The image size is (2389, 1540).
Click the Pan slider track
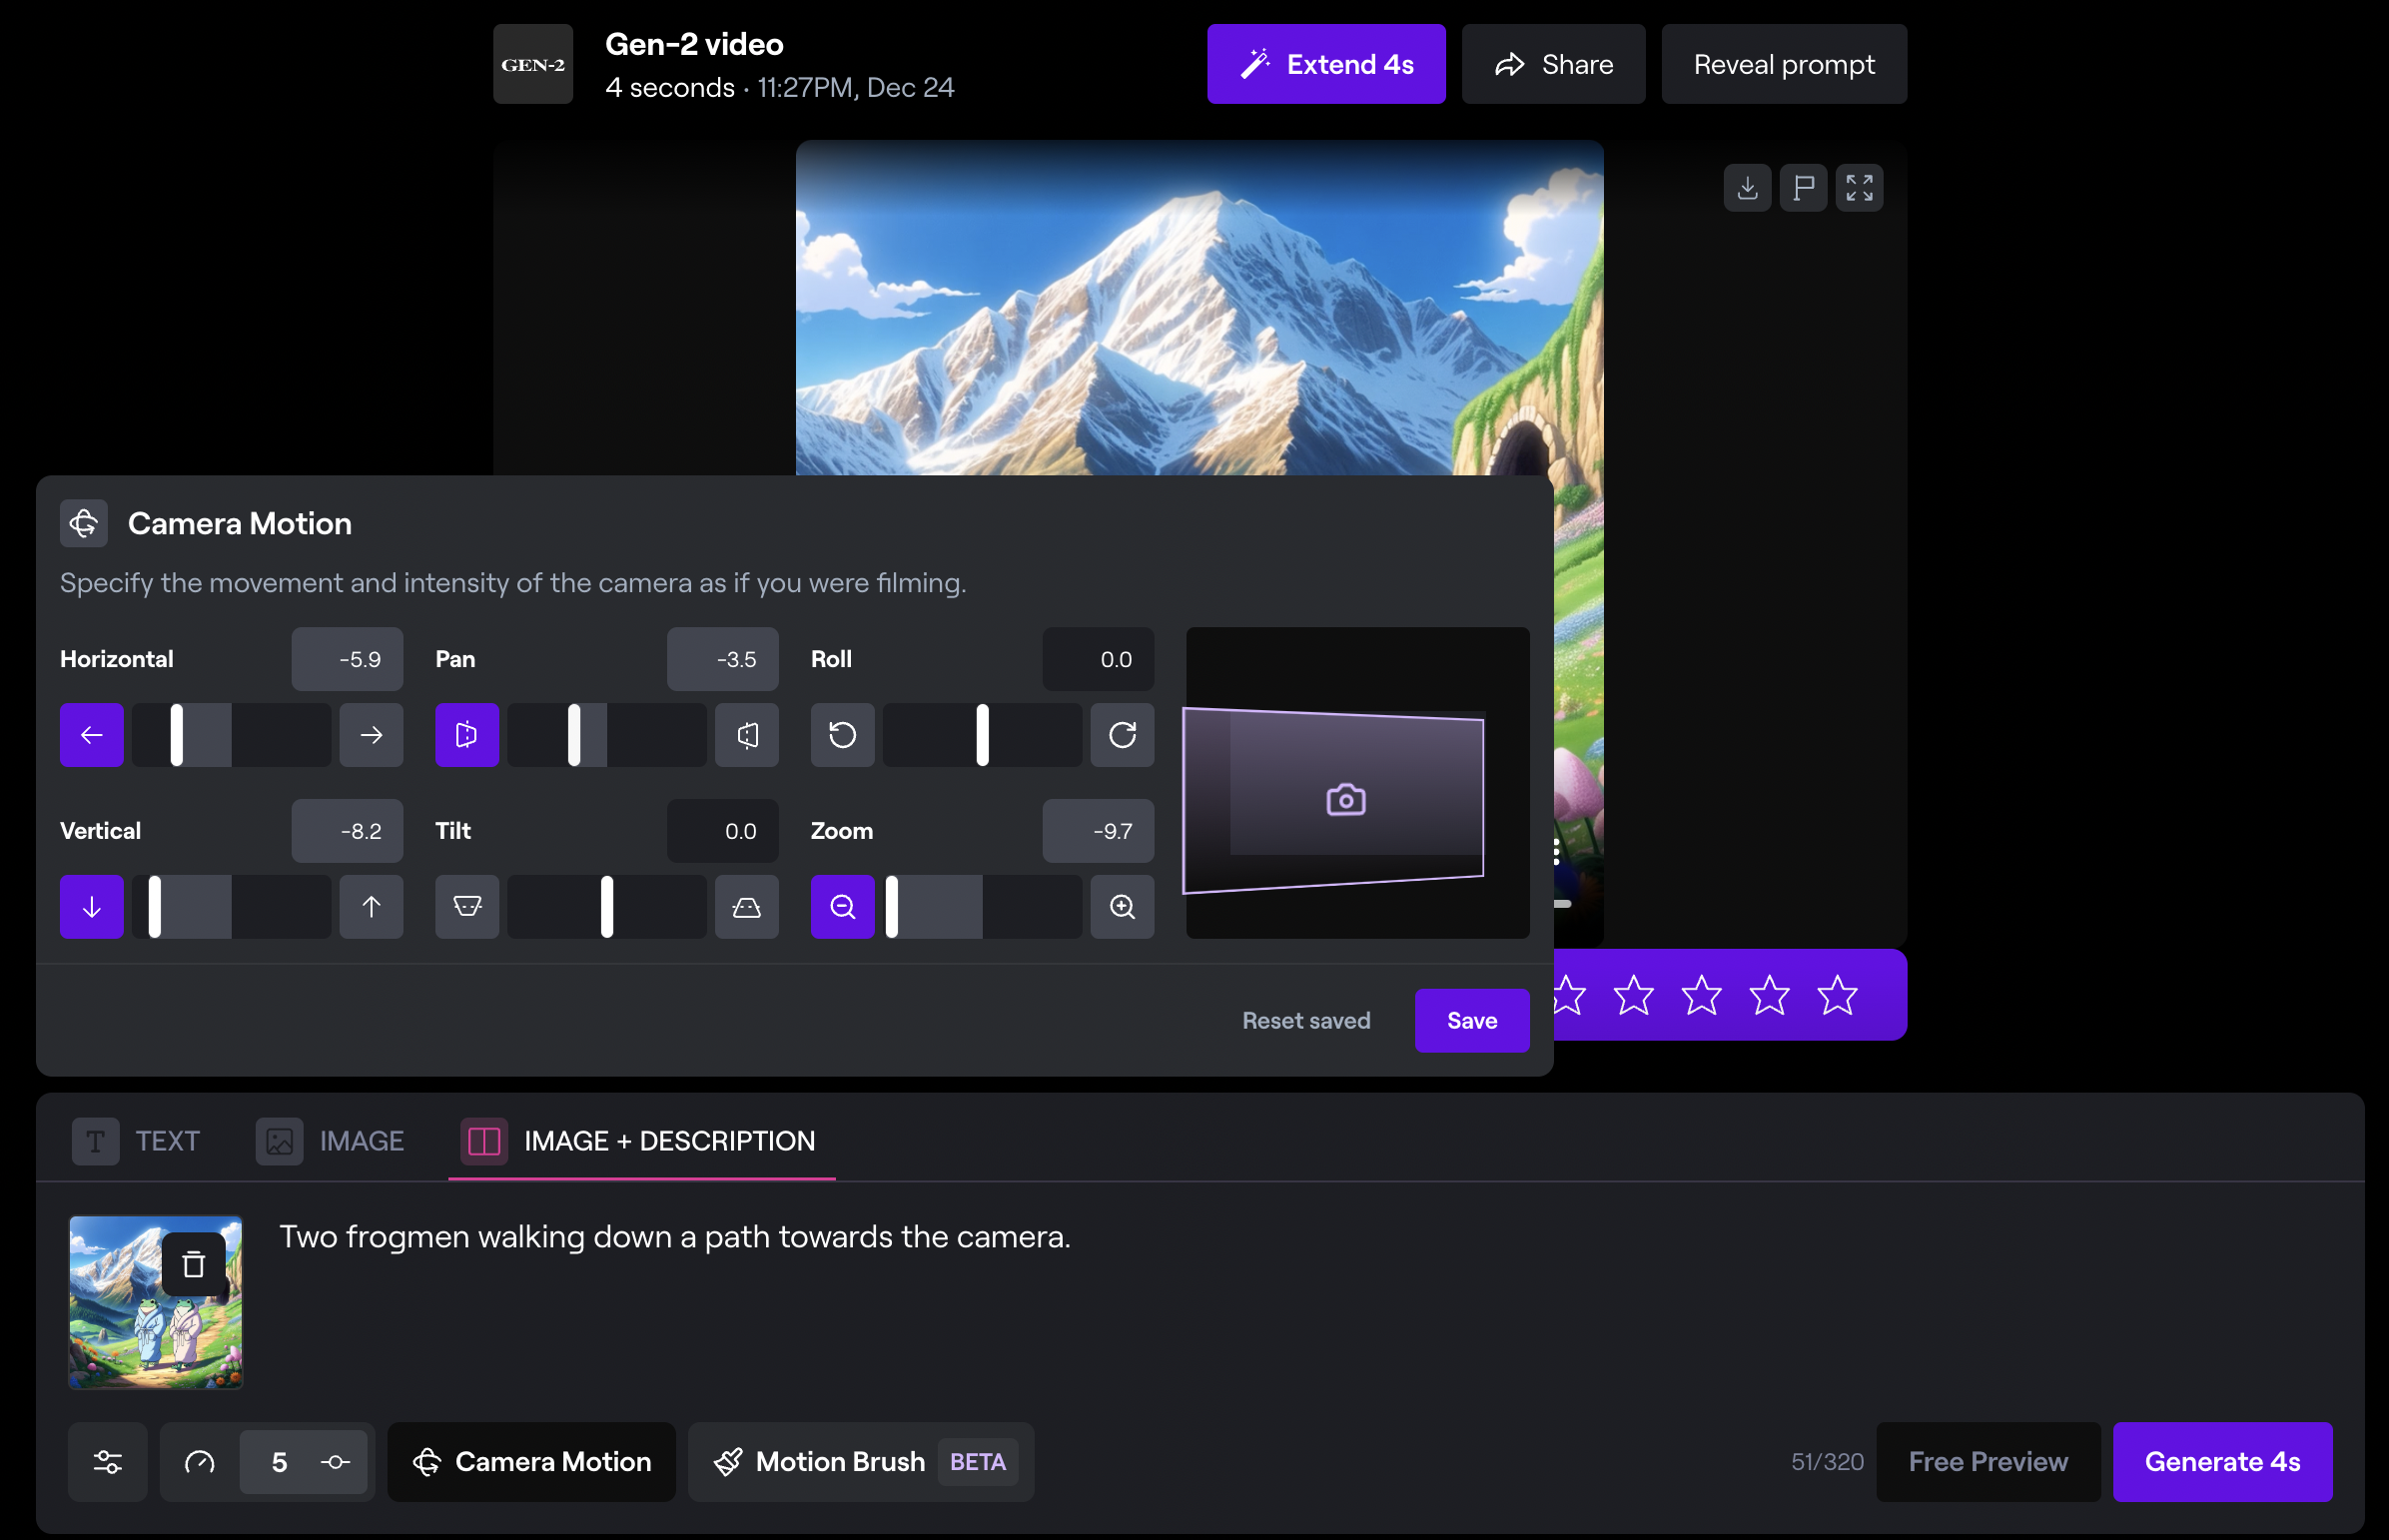607,735
